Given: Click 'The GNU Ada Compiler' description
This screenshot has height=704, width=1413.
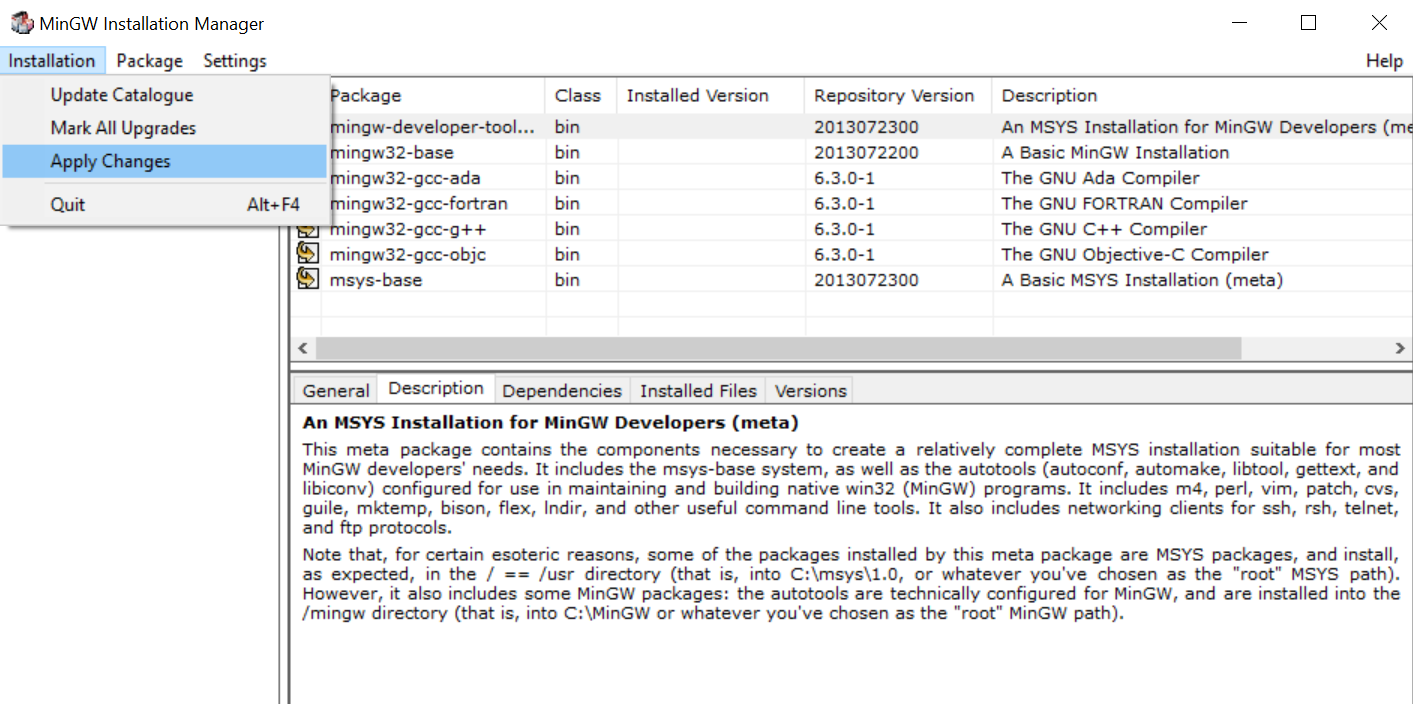Looking at the screenshot, I should click(x=1100, y=178).
